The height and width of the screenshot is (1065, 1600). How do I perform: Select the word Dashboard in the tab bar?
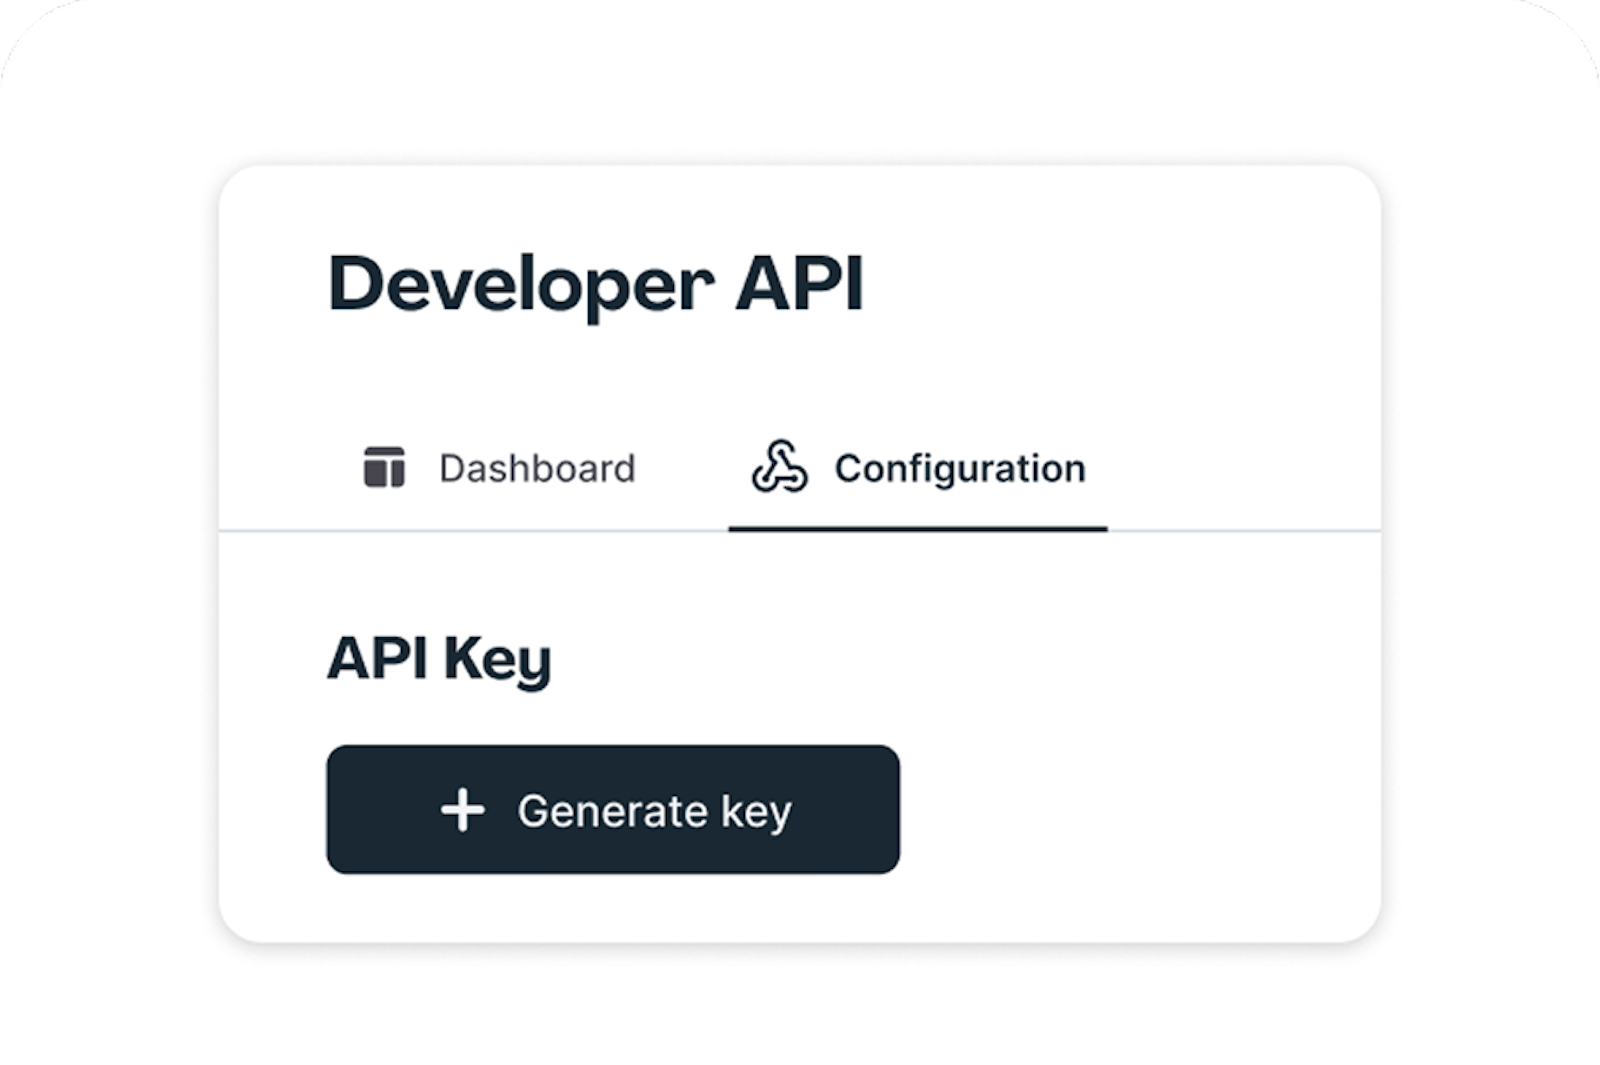click(x=537, y=468)
